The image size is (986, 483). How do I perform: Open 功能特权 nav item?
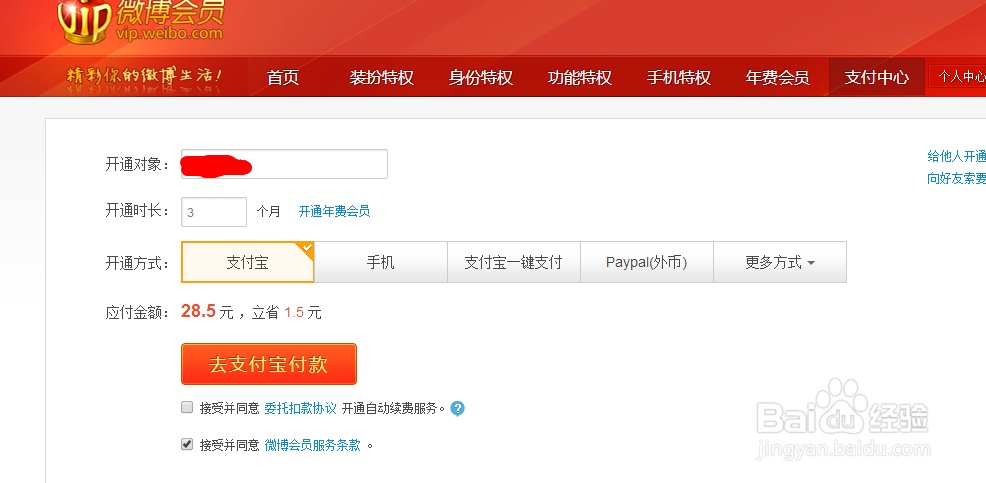tap(580, 77)
